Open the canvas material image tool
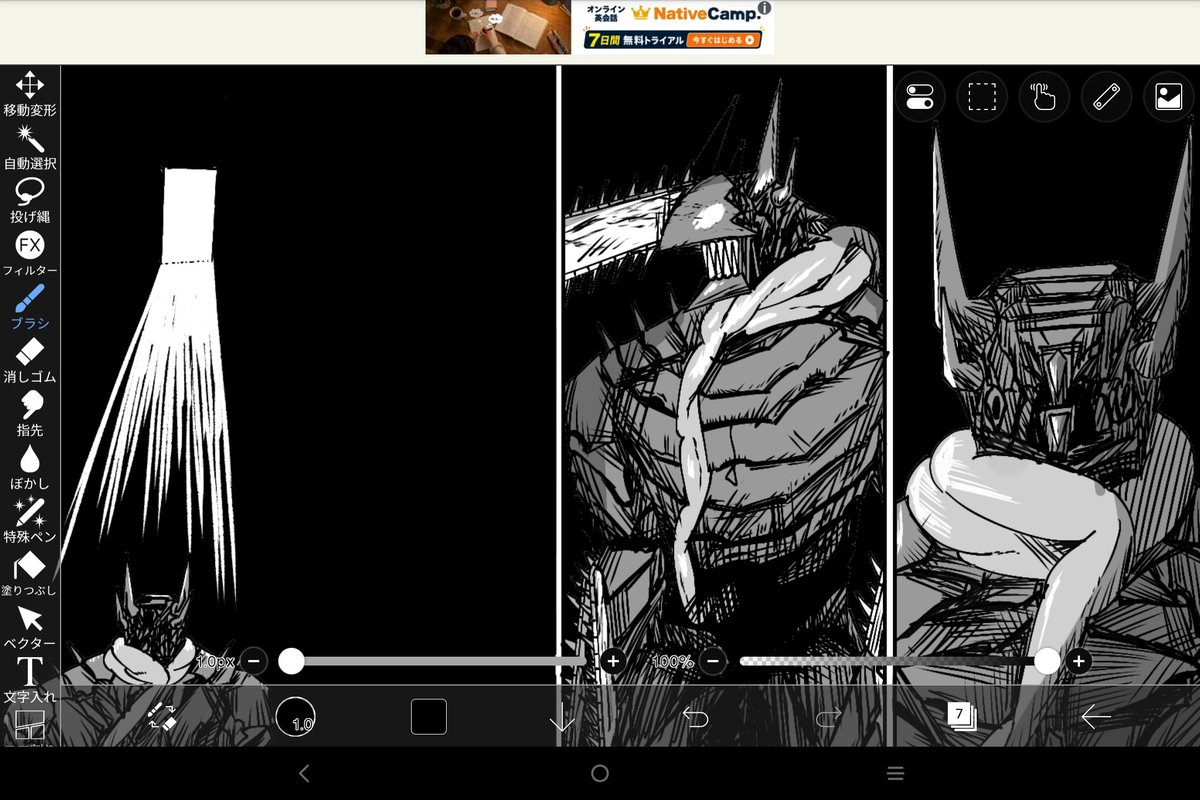Screen dimensions: 1200x800 point(1168,97)
